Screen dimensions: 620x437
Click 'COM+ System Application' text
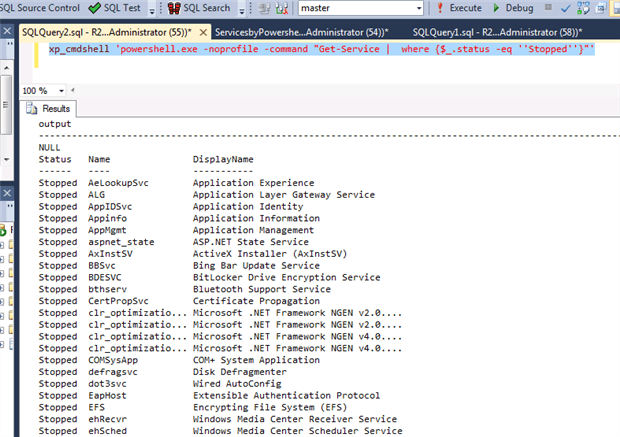(x=256, y=360)
